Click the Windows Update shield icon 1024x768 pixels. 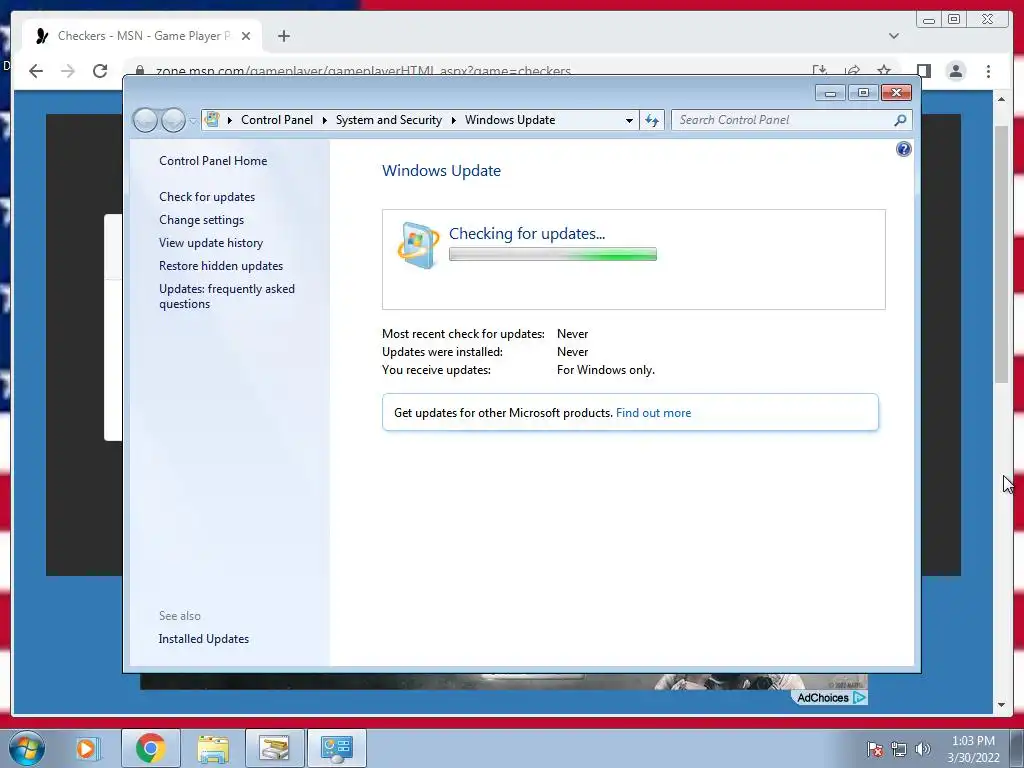tap(418, 245)
